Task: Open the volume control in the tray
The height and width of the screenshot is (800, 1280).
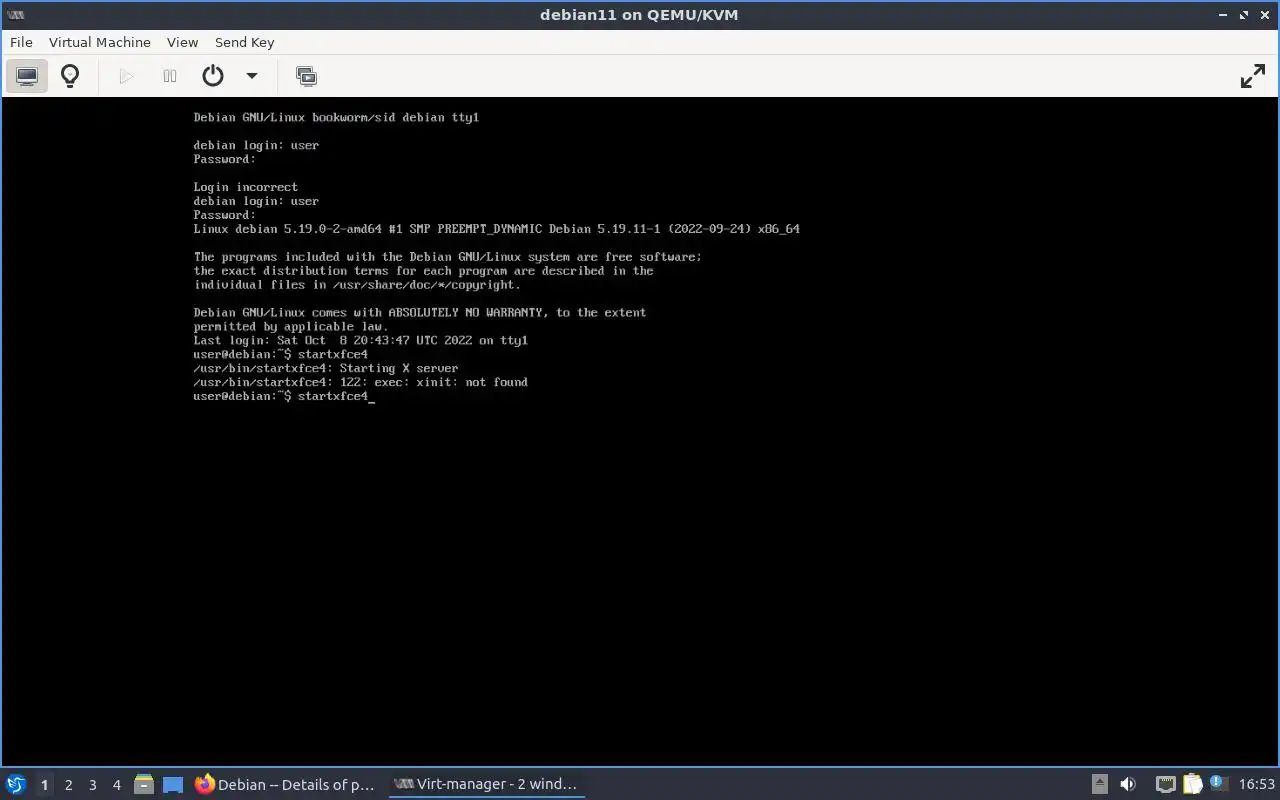Action: coord(1128,785)
